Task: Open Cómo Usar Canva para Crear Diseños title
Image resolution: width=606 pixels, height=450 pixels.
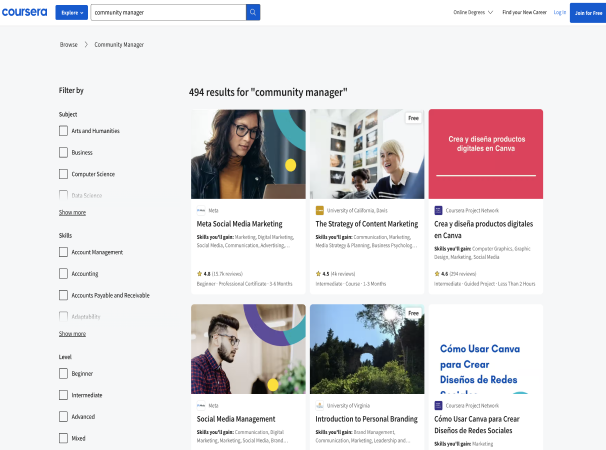Action: [477, 424]
